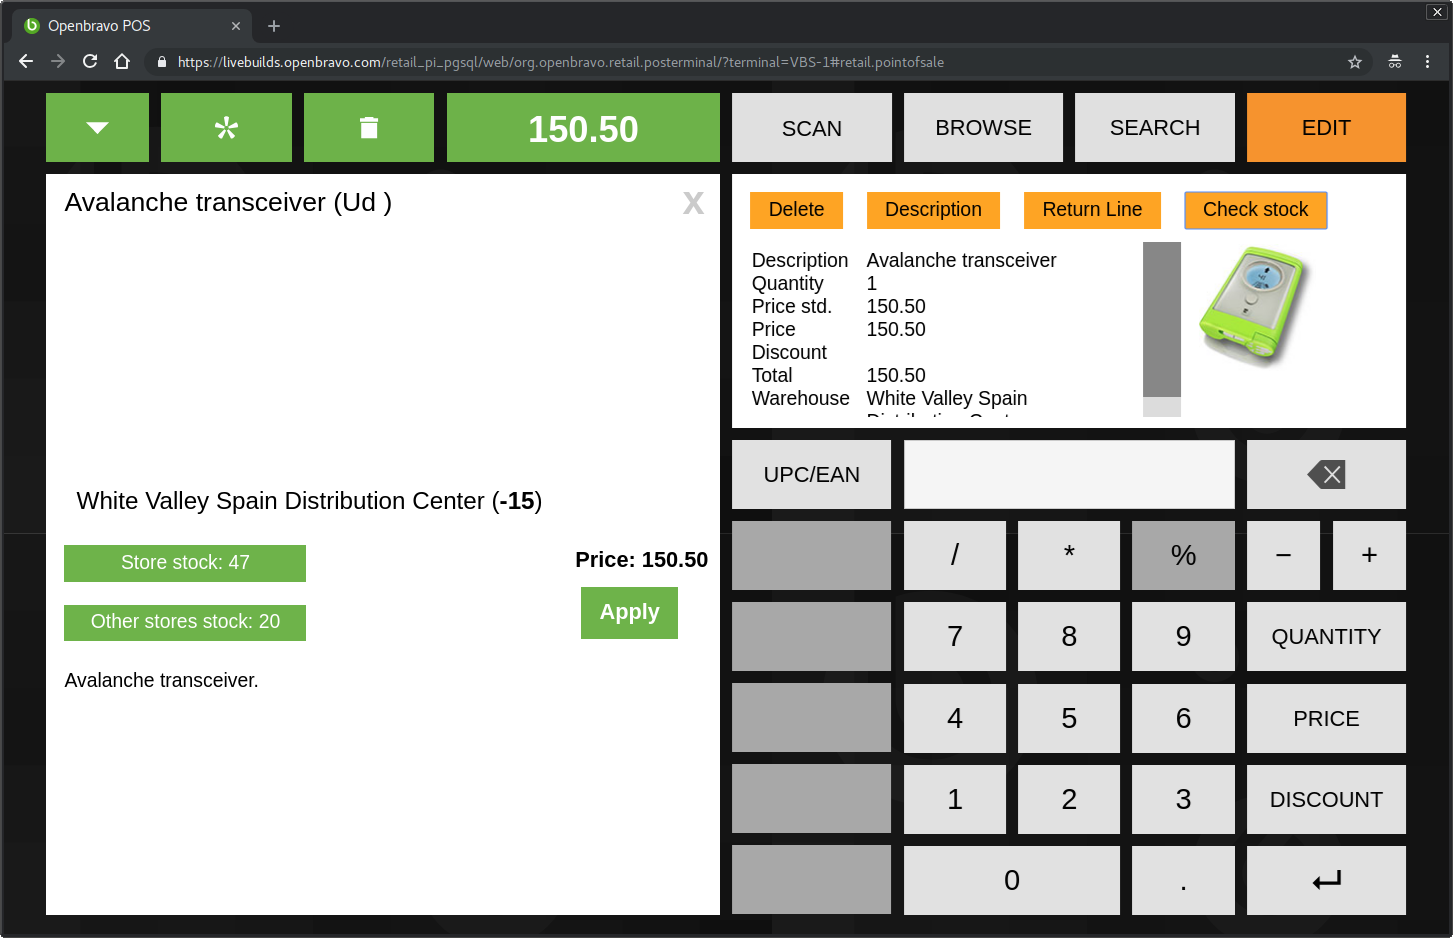Open the green dropdown arrow menu

(97, 128)
